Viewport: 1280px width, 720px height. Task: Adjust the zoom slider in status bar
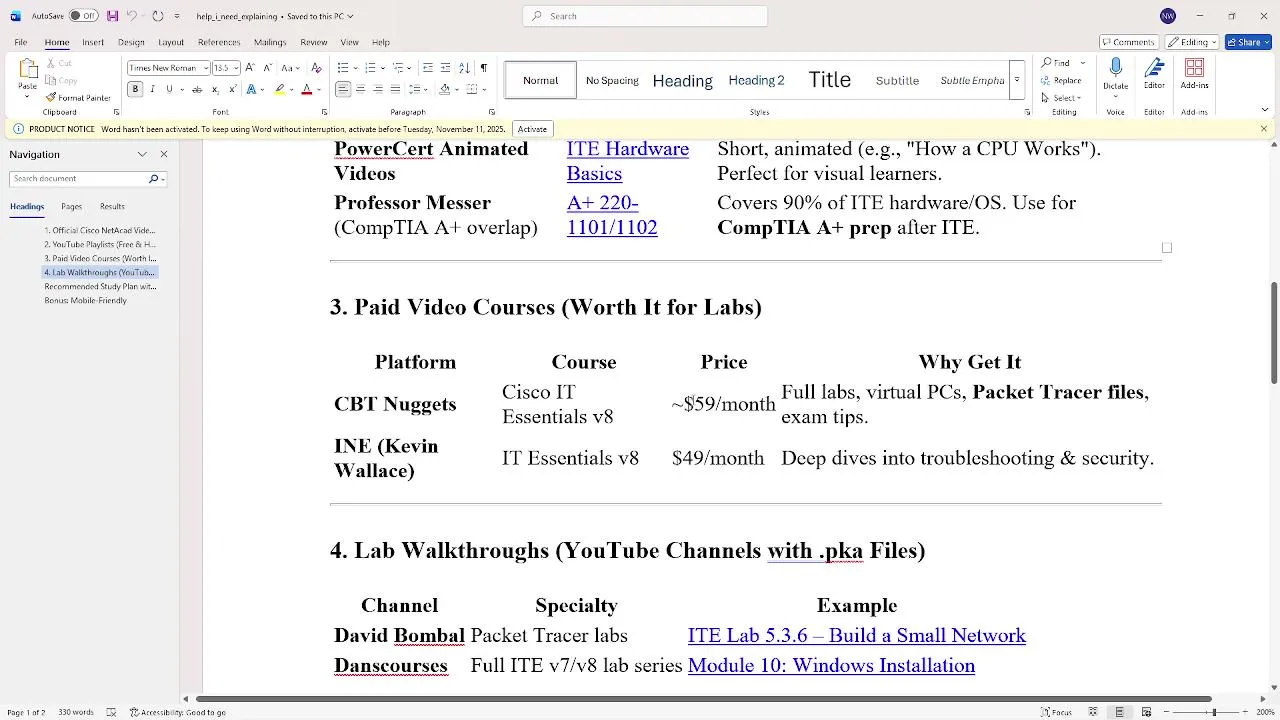(1214, 712)
